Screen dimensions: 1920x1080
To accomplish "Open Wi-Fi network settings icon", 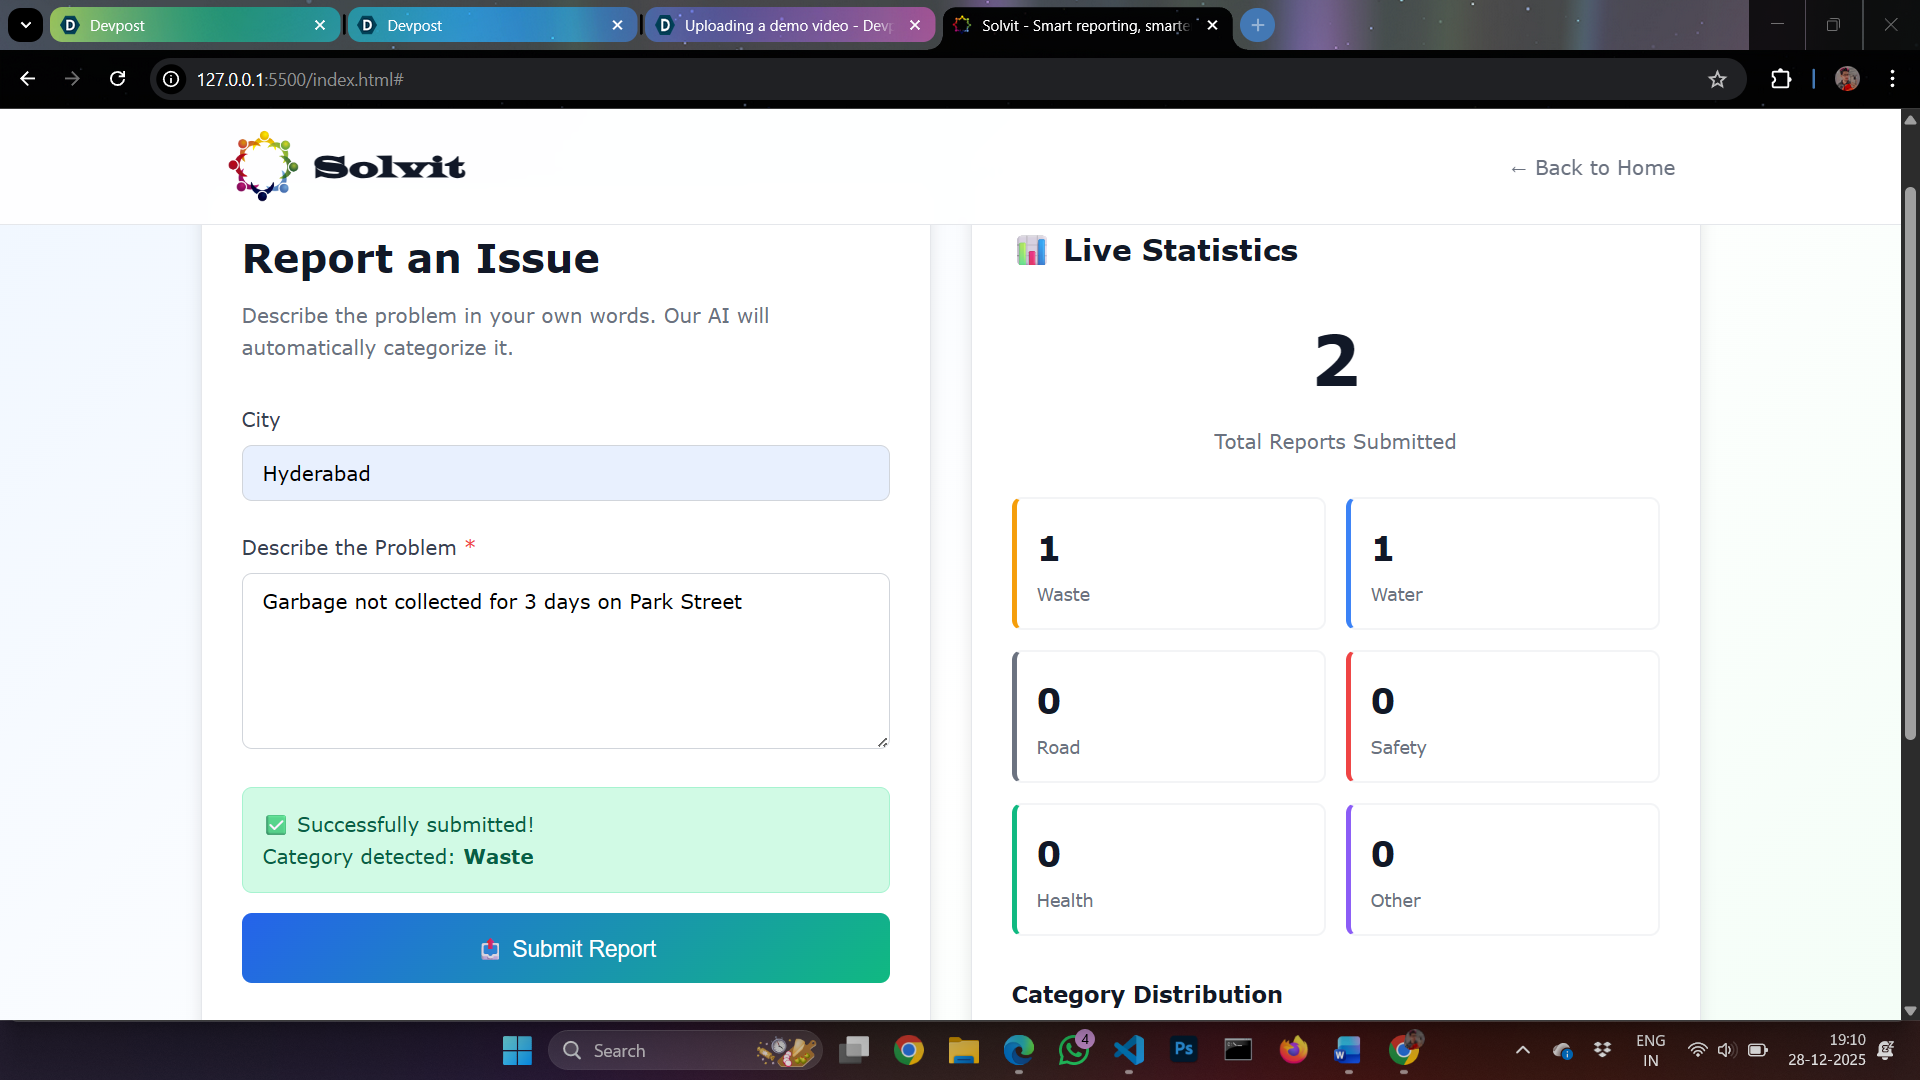I will click(1697, 1050).
